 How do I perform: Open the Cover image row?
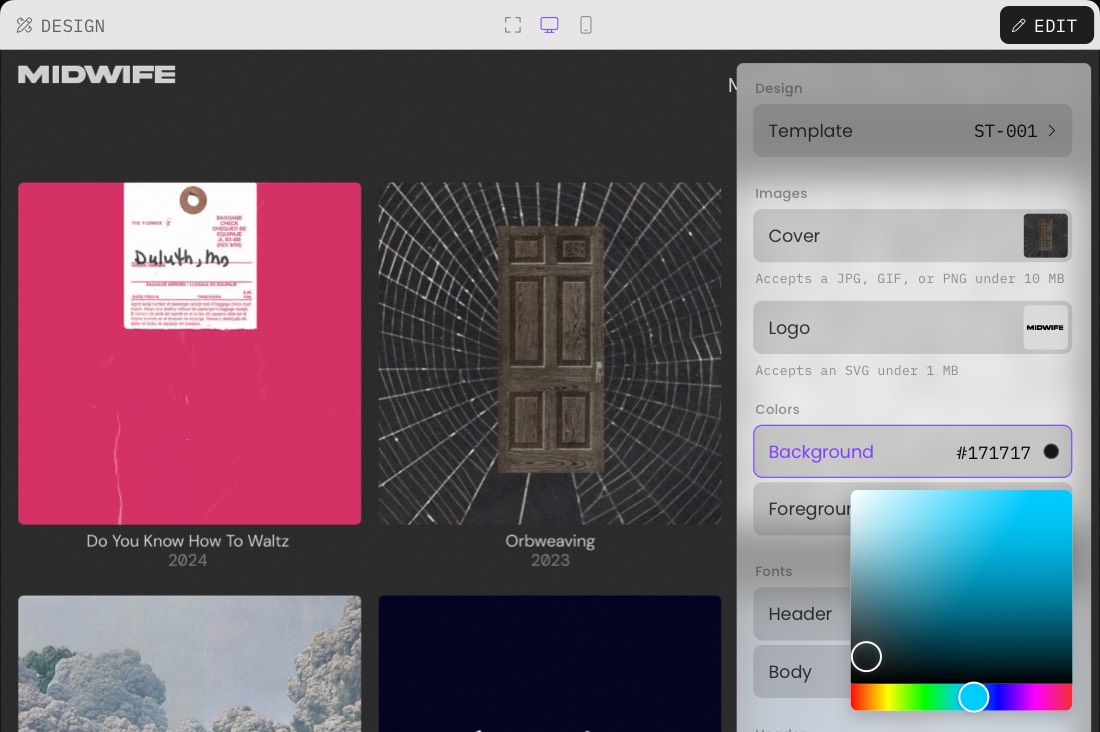pyautogui.click(x=912, y=236)
